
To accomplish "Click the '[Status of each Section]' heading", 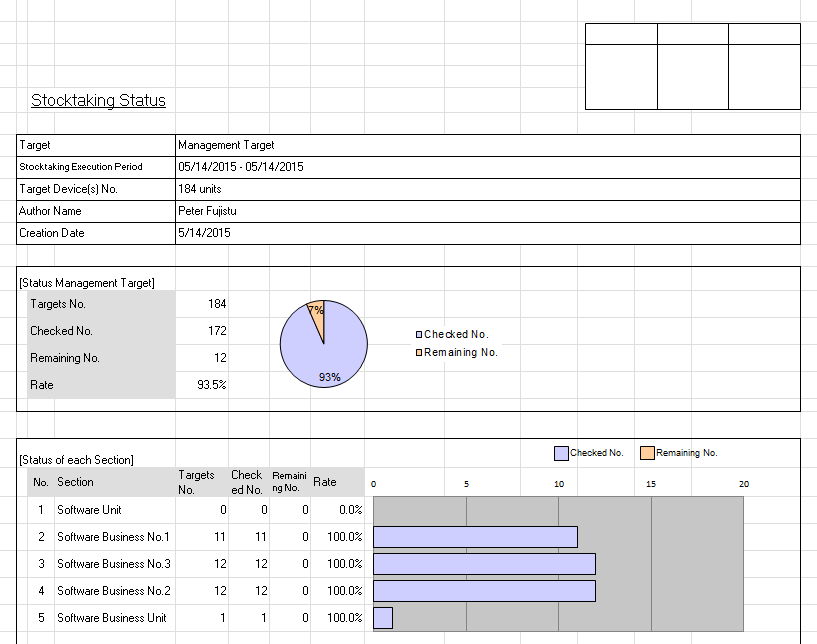I will point(77,460).
